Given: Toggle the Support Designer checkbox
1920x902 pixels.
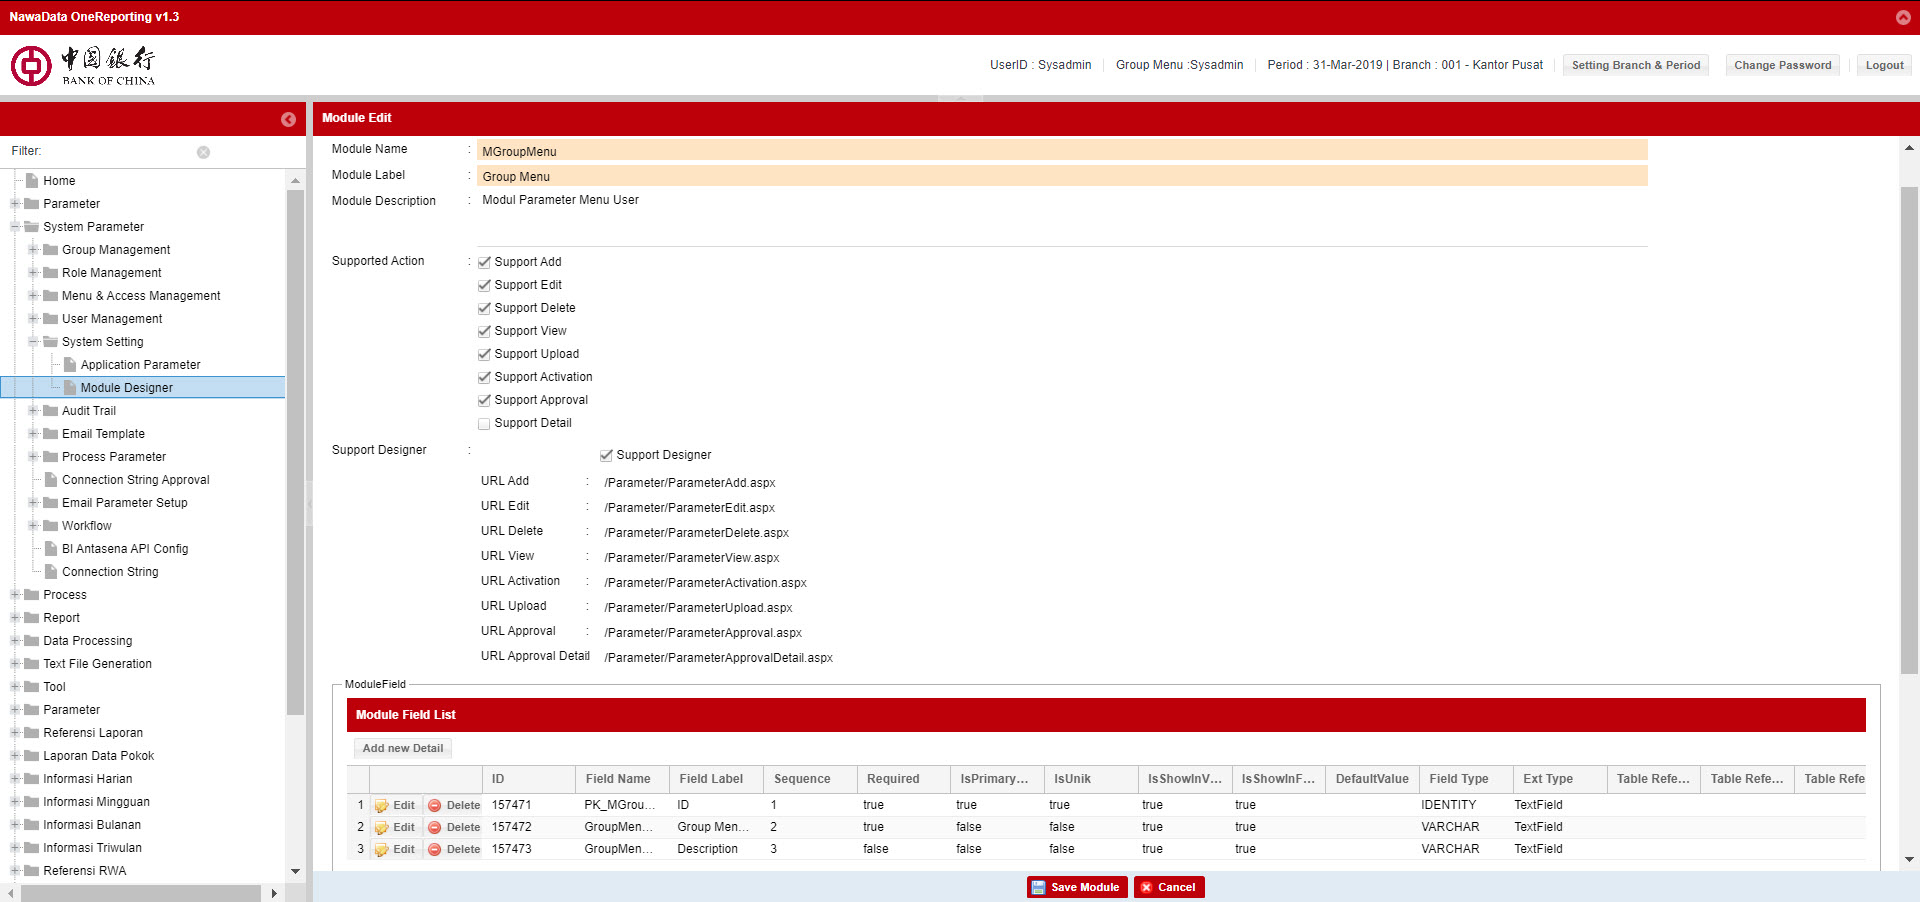Looking at the screenshot, I should pyautogui.click(x=606, y=456).
